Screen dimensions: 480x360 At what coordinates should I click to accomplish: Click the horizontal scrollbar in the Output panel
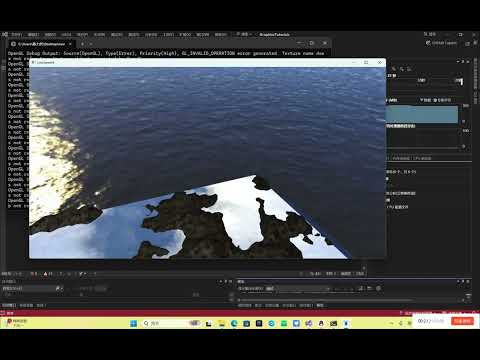[325, 300]
